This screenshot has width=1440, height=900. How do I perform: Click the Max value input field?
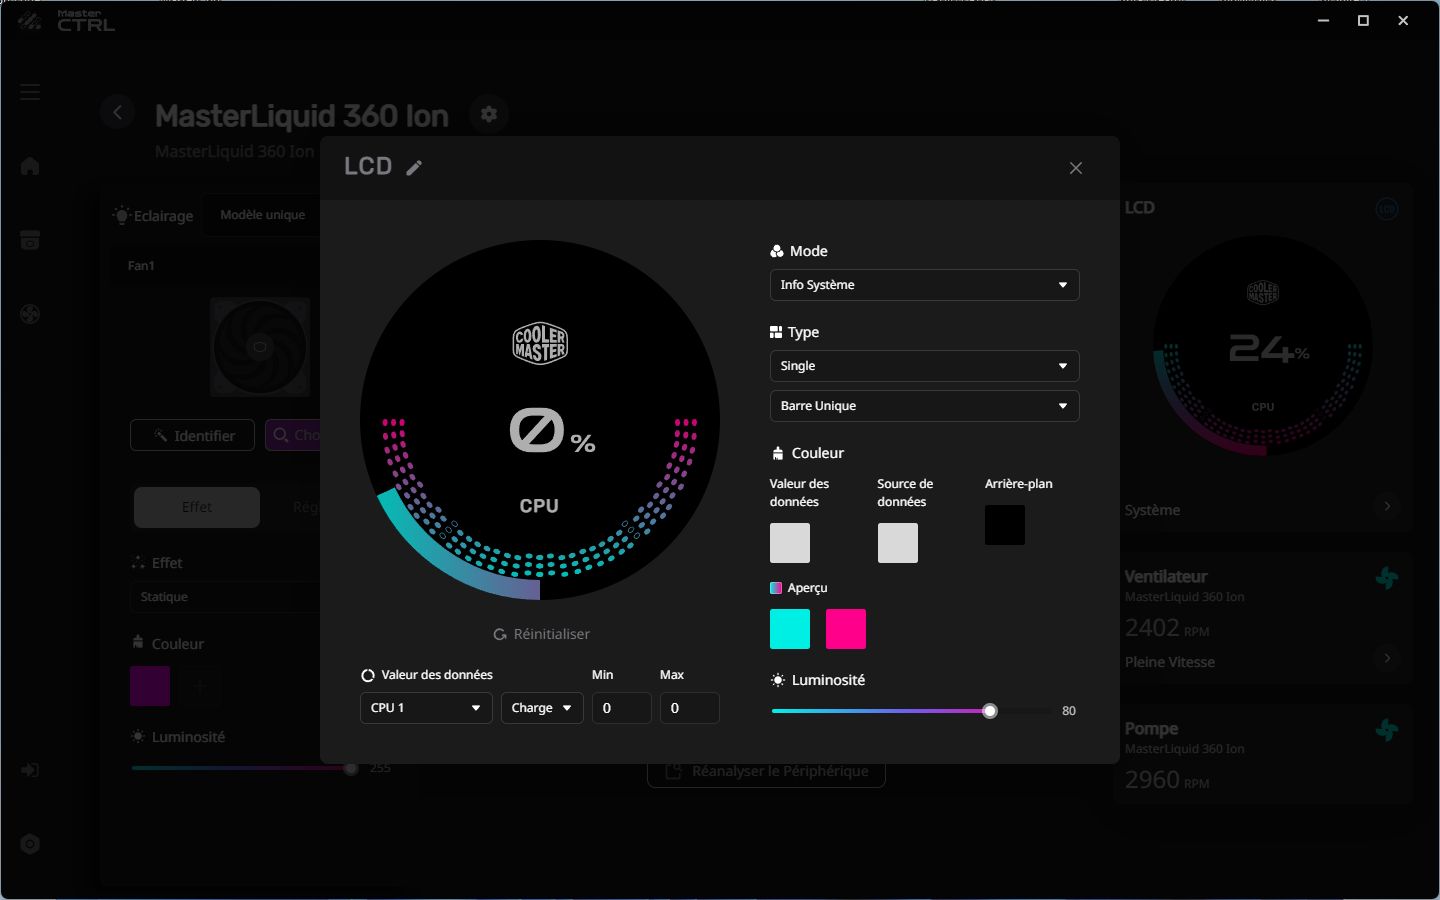(689, 708)
